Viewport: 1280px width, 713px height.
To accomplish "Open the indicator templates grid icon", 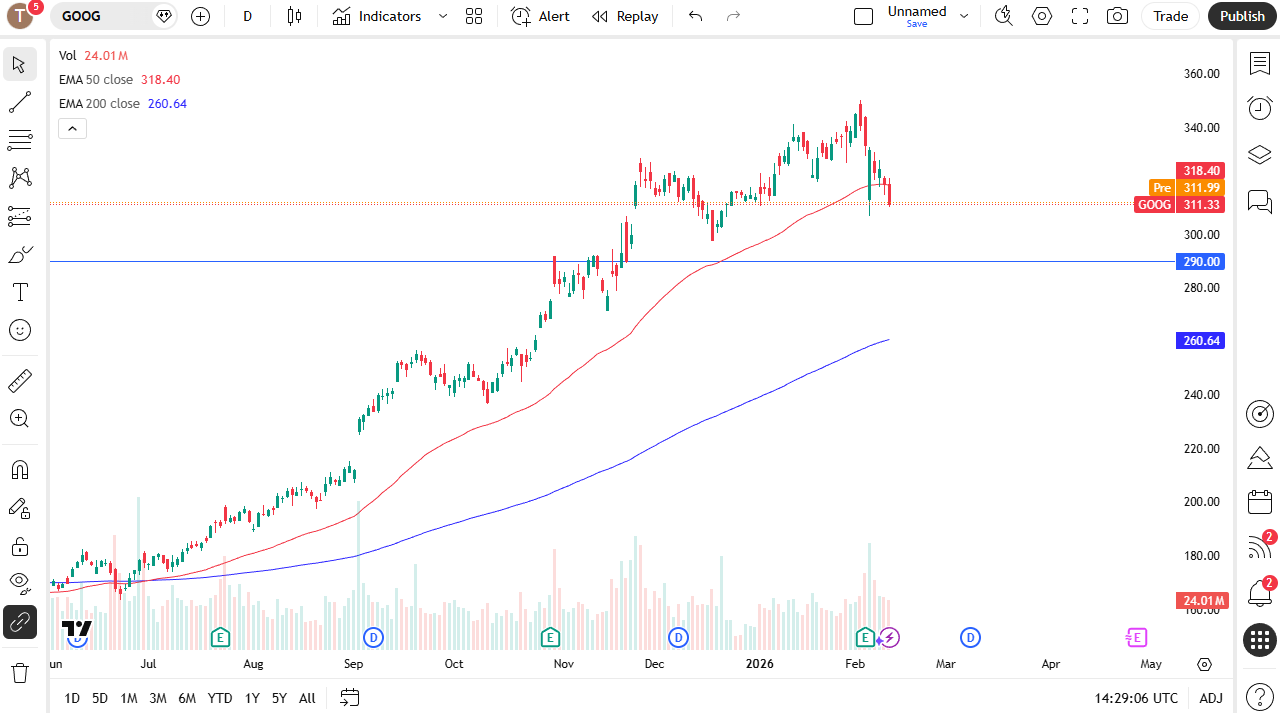I will pyautogui.click(x=474, y=16).
